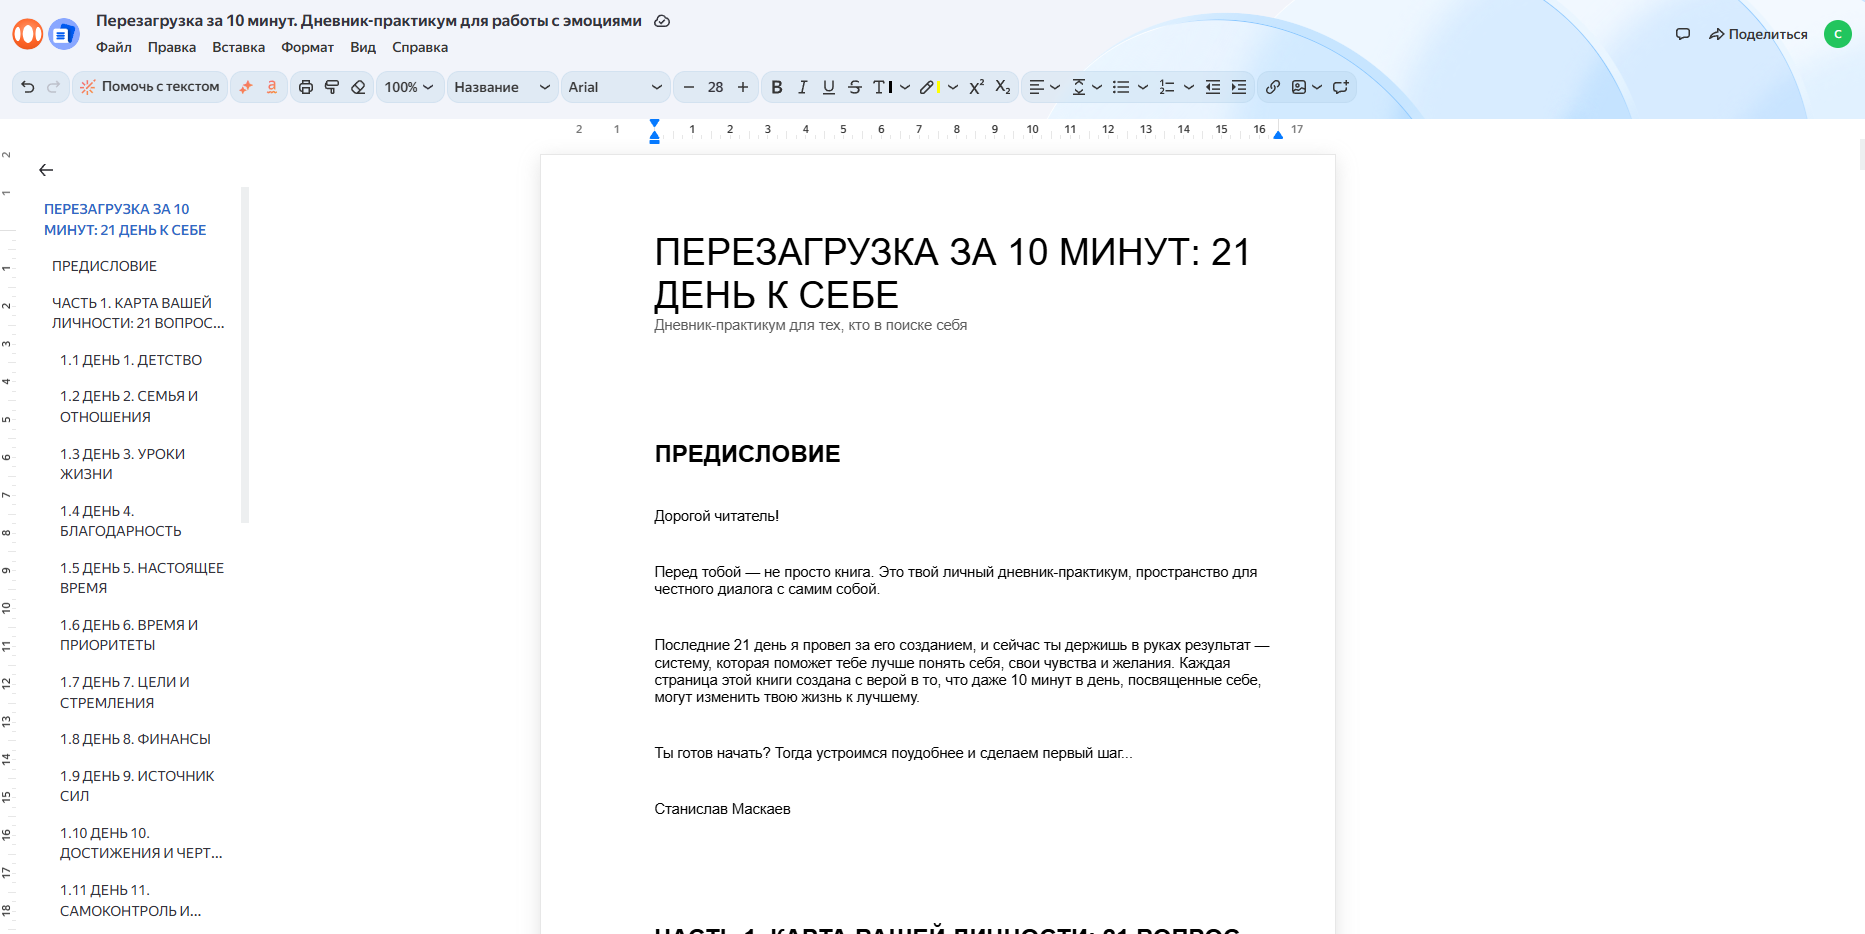The width and height of the screenshot is (1865, 934).
Task: Click the print icon in toolbar
Action: 306,87
